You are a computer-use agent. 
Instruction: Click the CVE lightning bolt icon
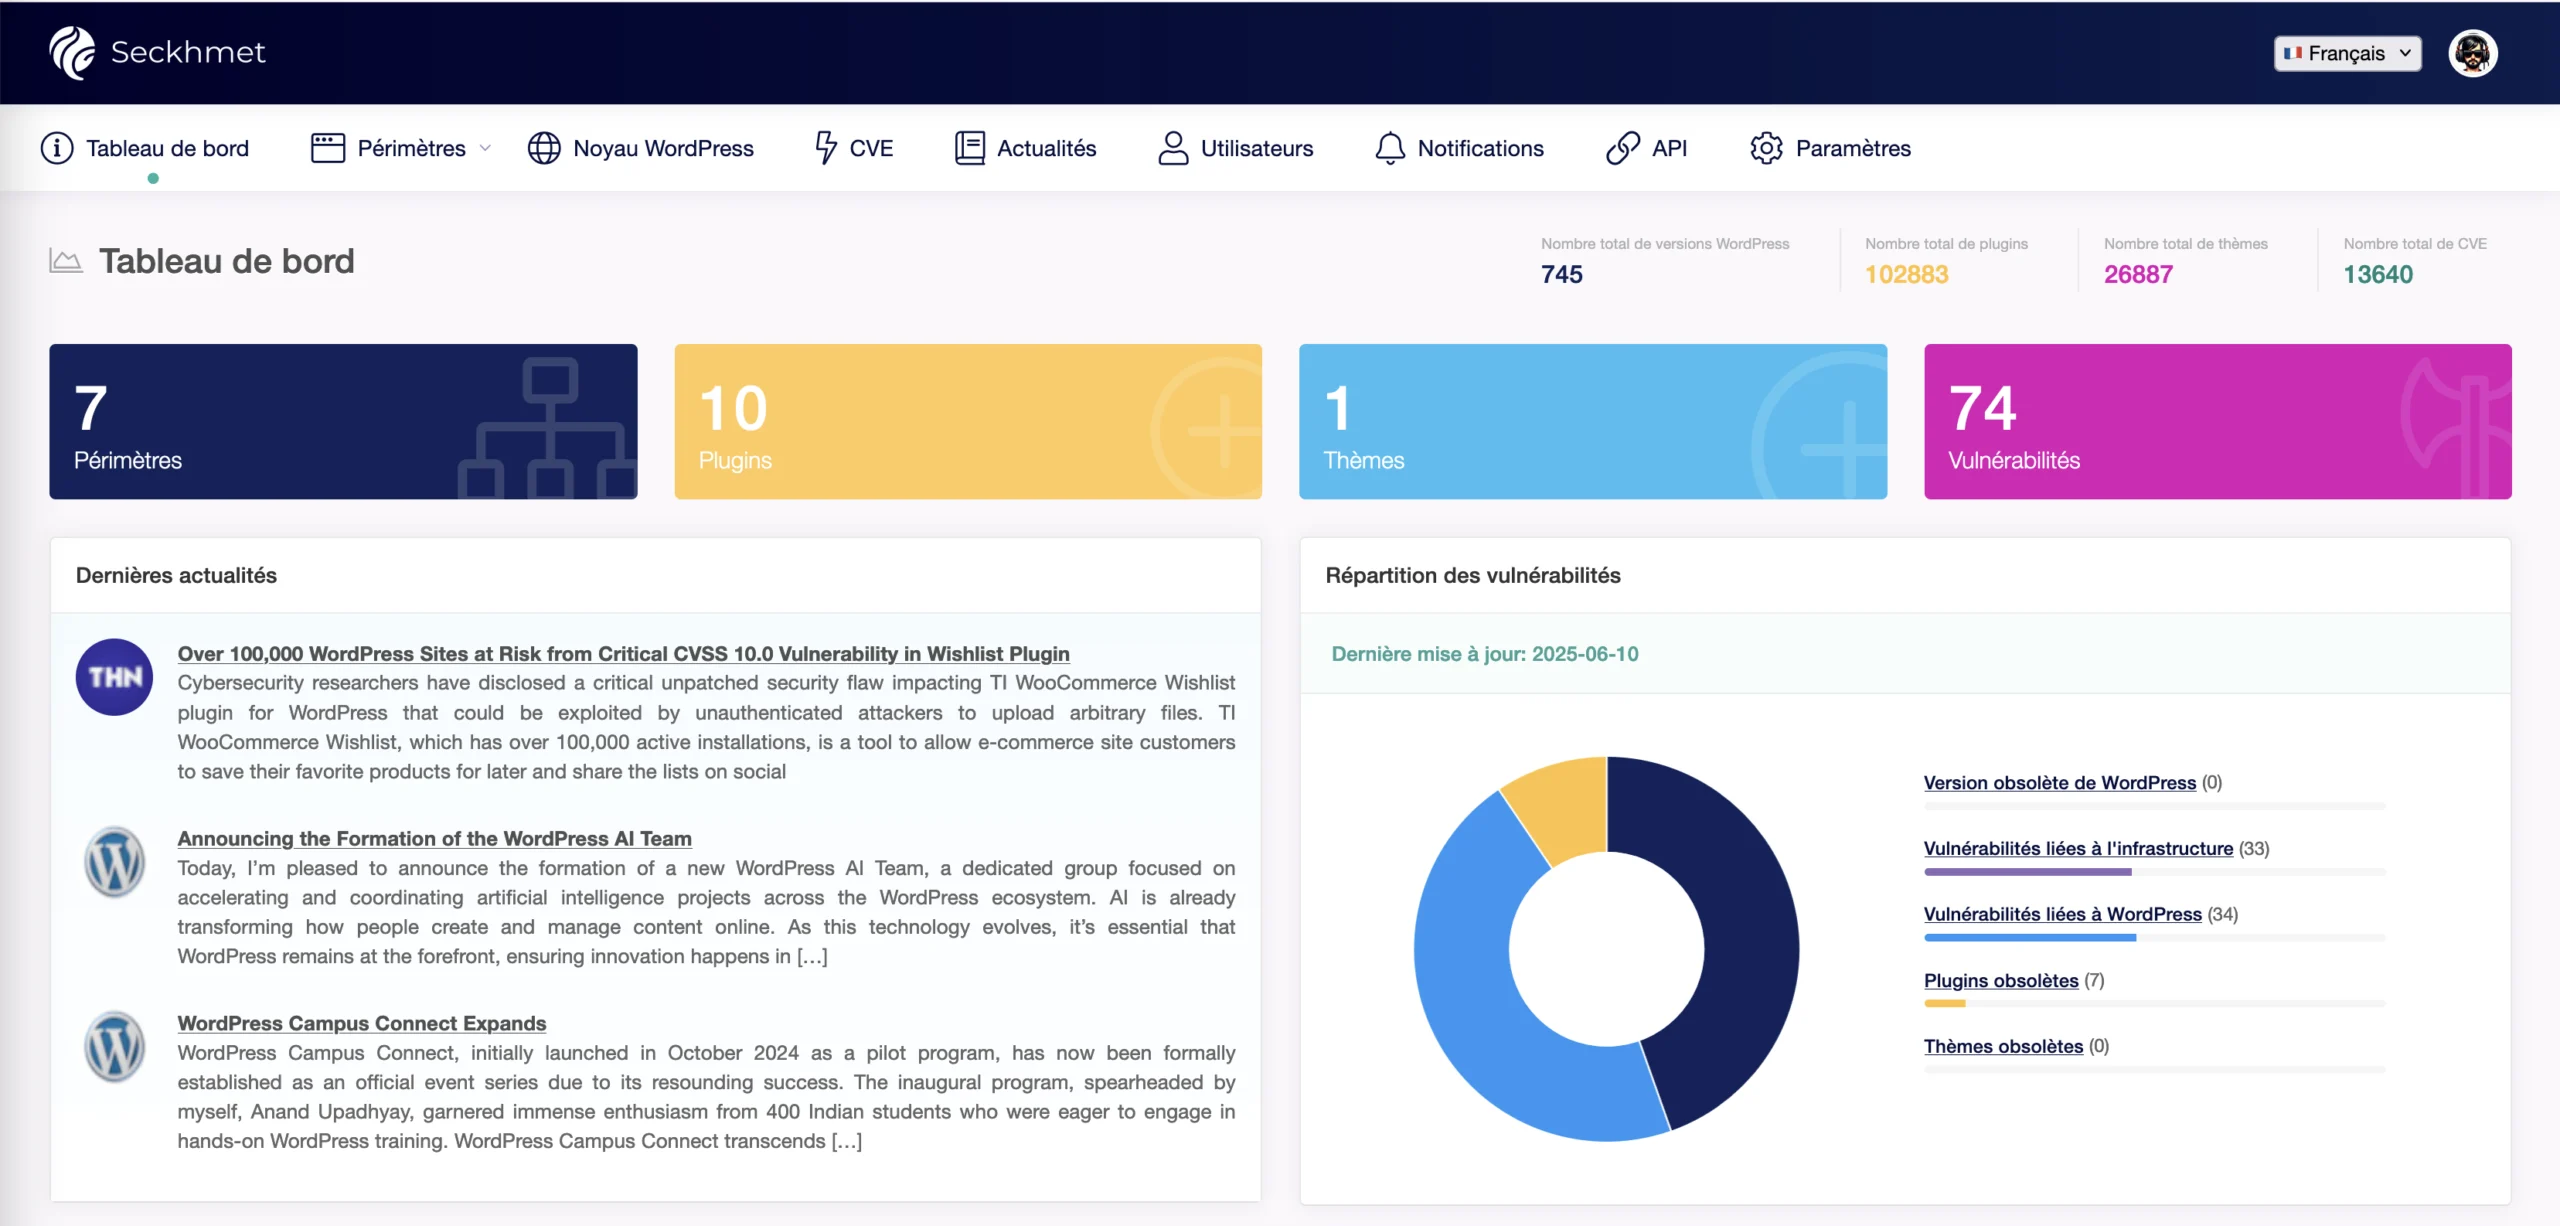pos(825,148)
